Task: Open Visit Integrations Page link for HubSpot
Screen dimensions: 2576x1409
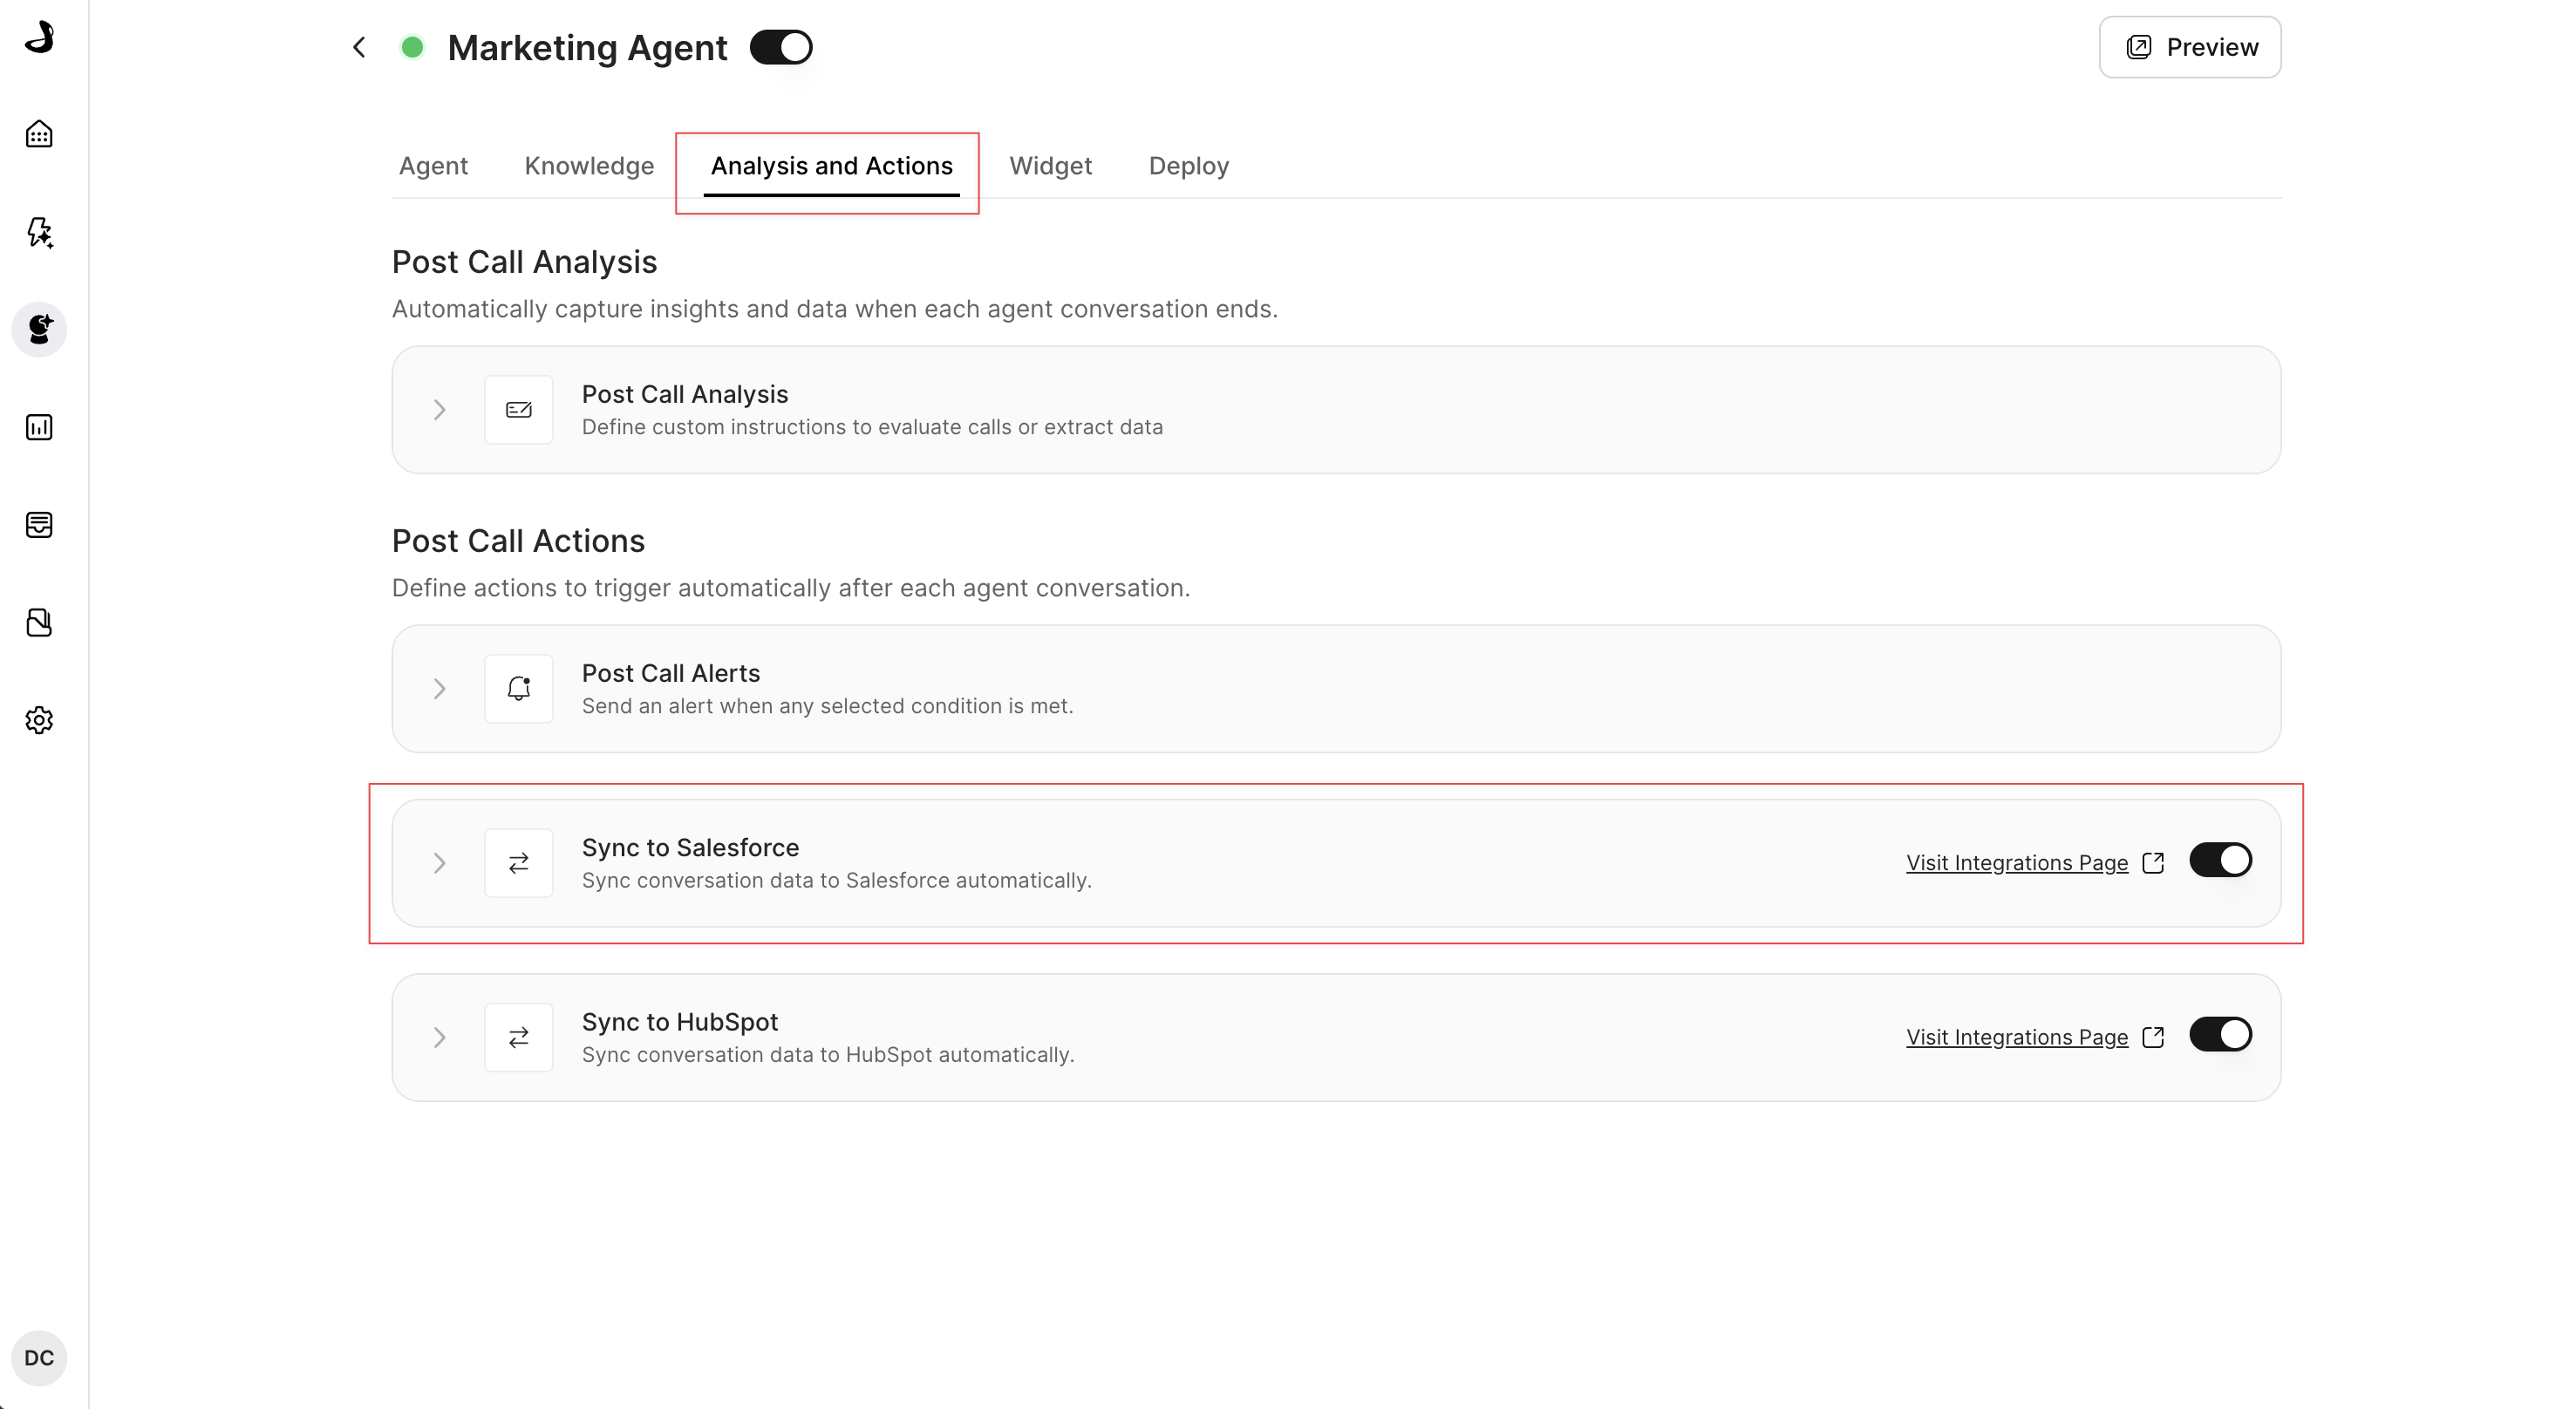Action: pyautogui.click(x=2016, y=1038)
